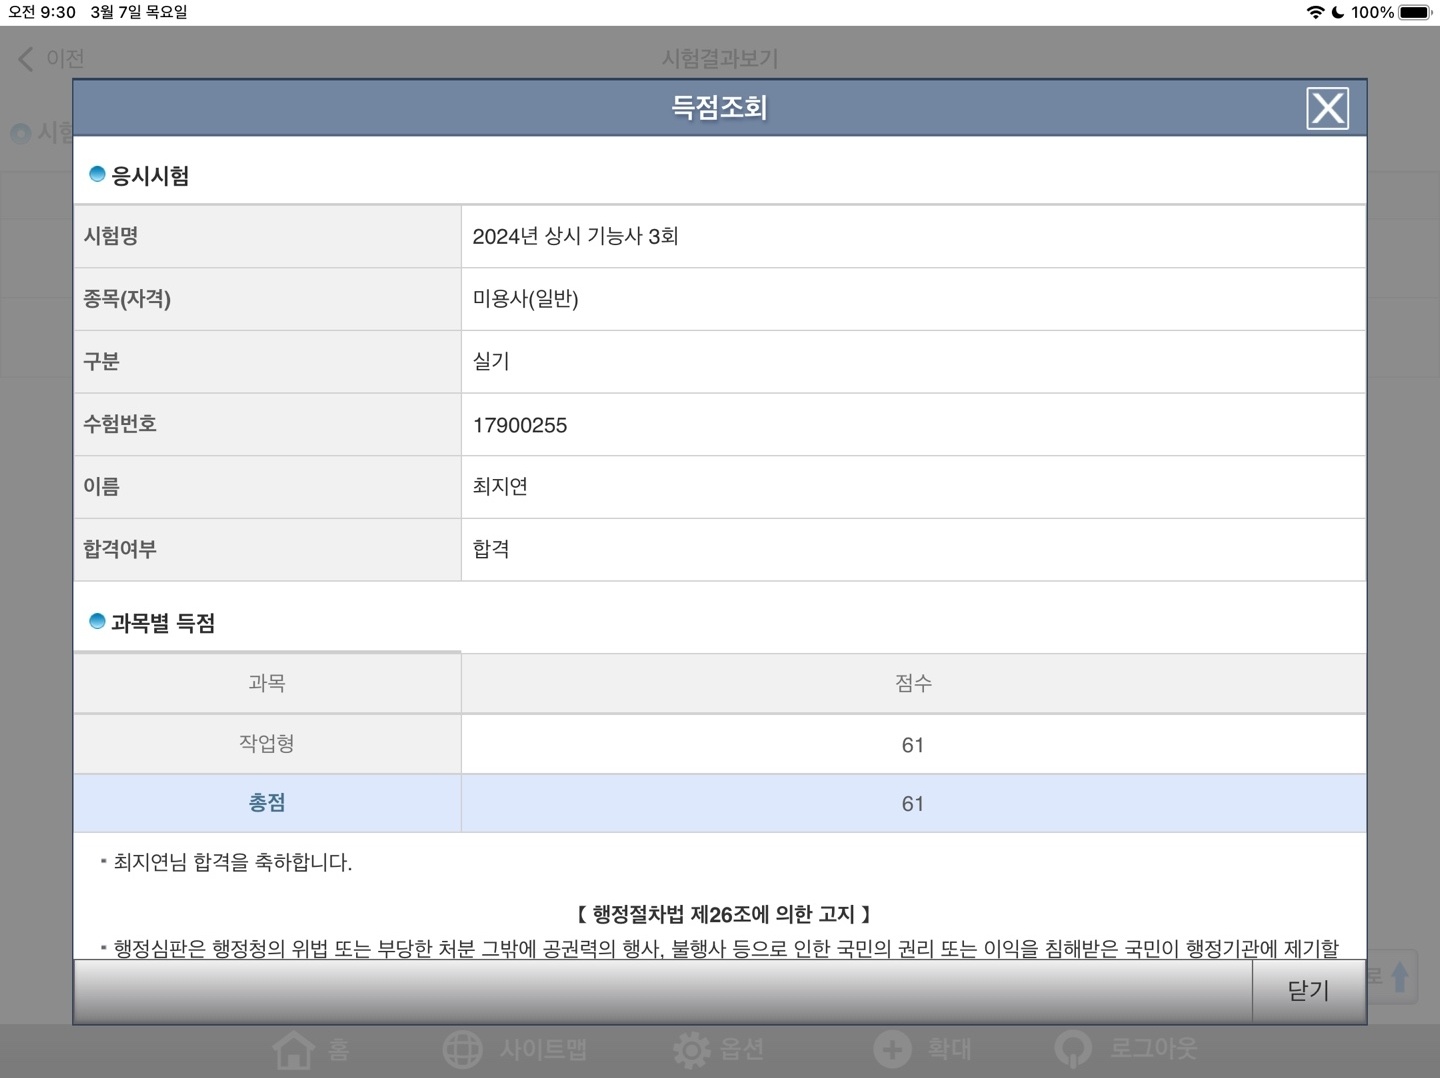
Task: Tap the Wi-Fi icon in status bar
Action: (1315, 12)
